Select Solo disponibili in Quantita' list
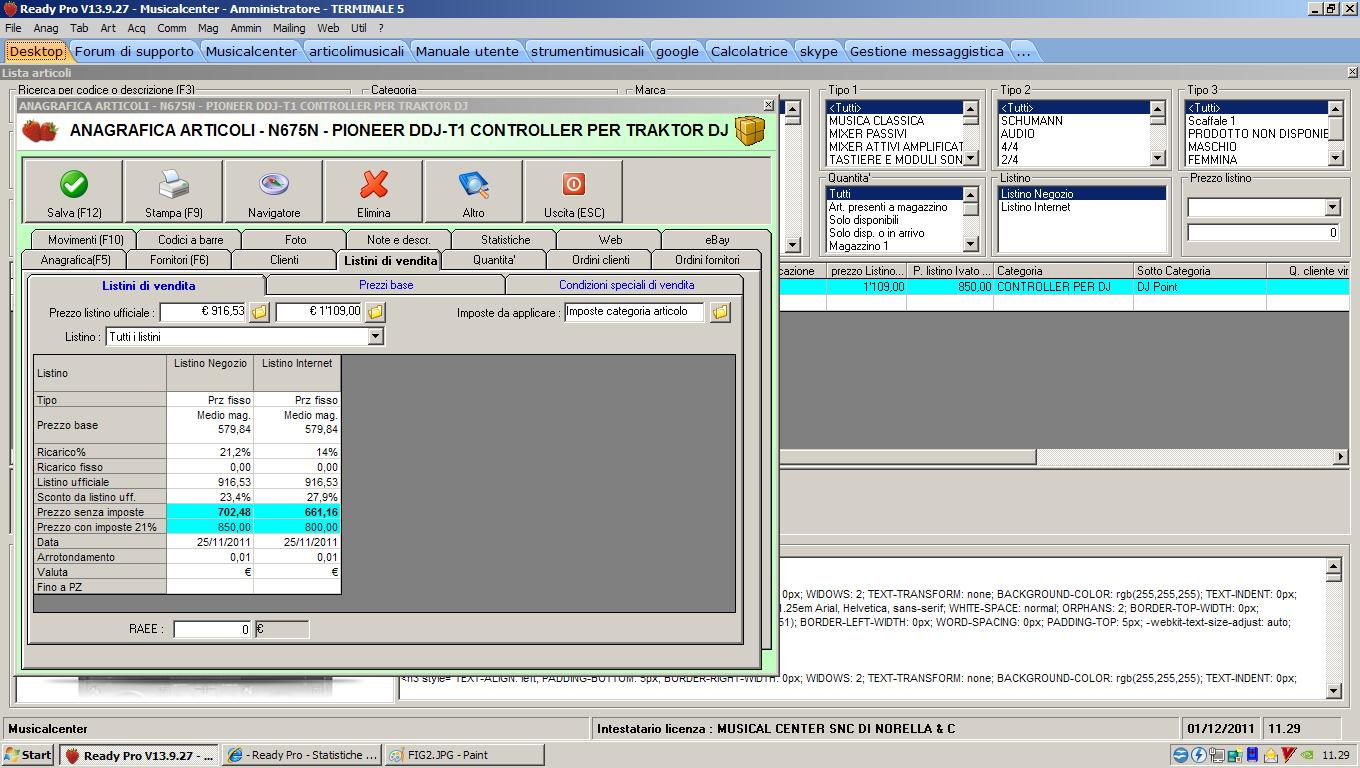1360x768 pixels. [864, 220]
